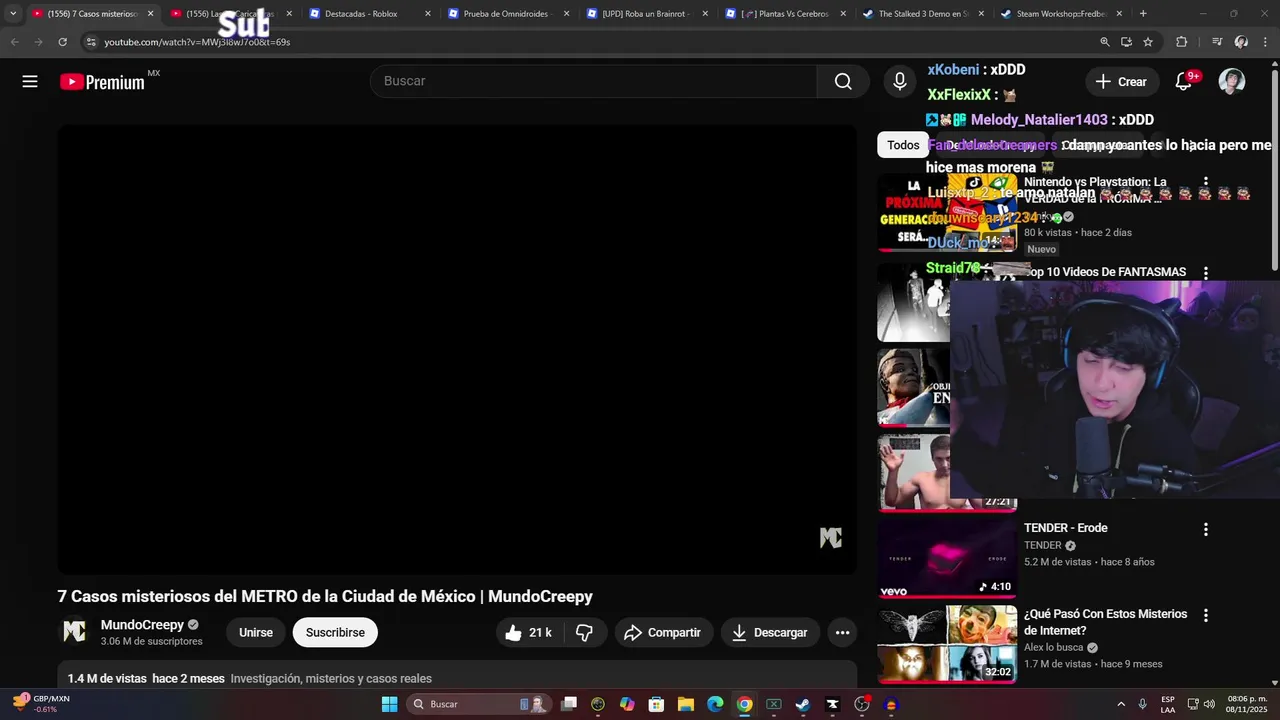Screen dimensions: 1280x720
Task: Open ¿Qué Pasó Con Estos Misterios thumbnail
Action: (947, 644)
